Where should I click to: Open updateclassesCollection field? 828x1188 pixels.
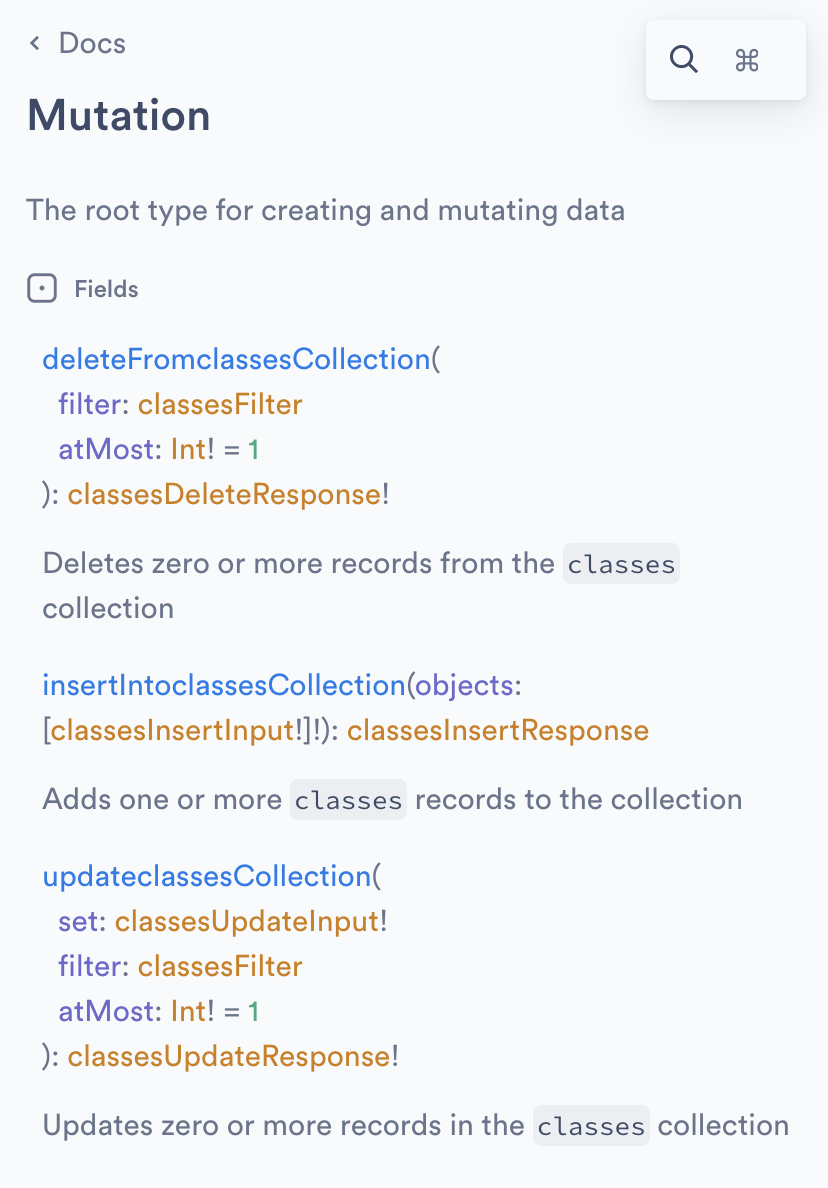tap(207, 876)
